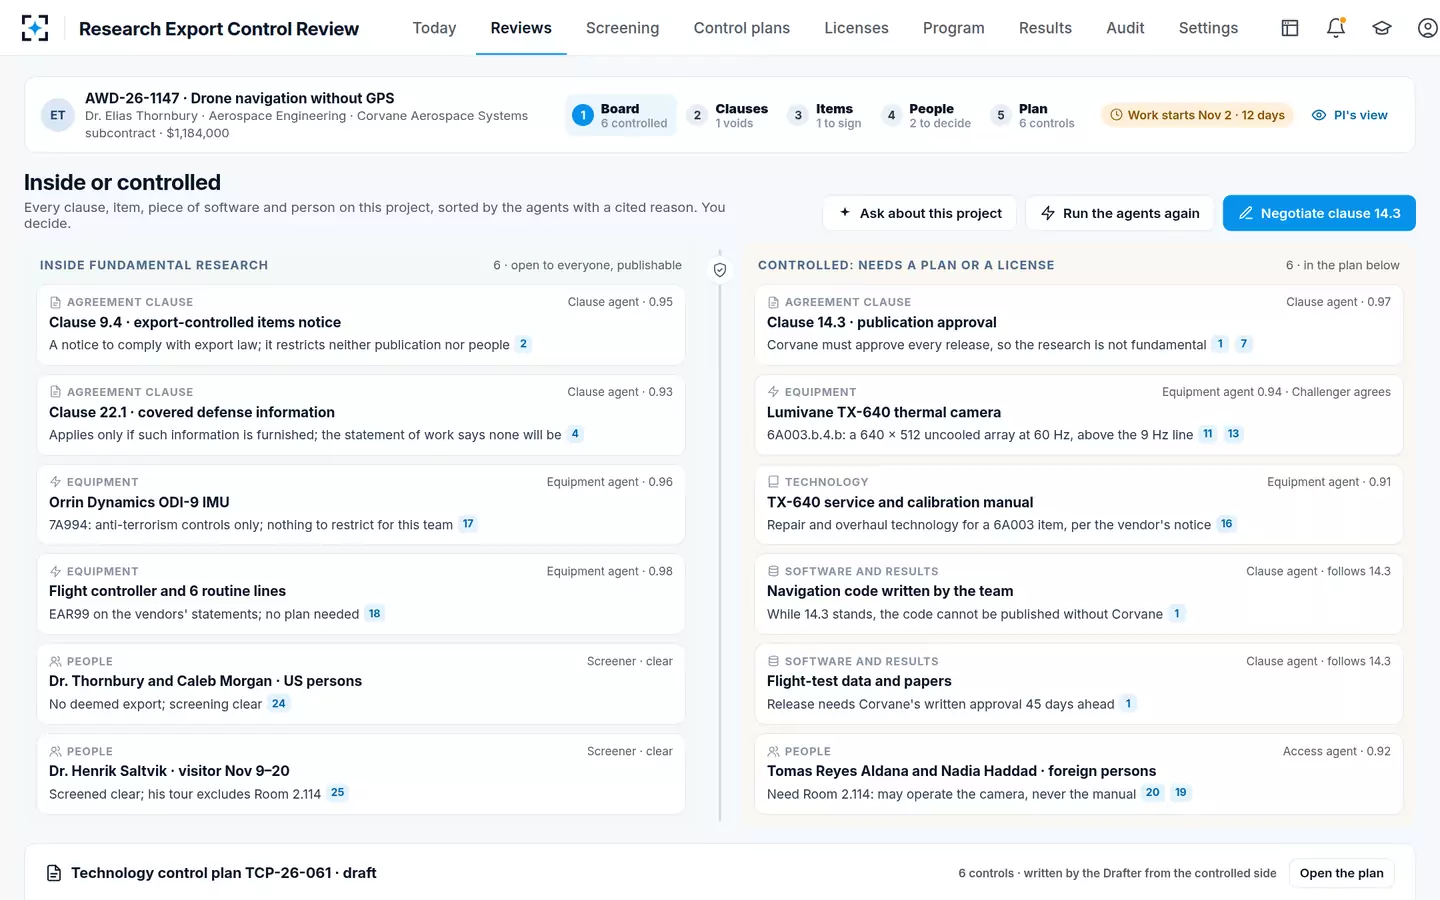
Task: Open Navigation code written by the team card
Action: (1079, 594)
